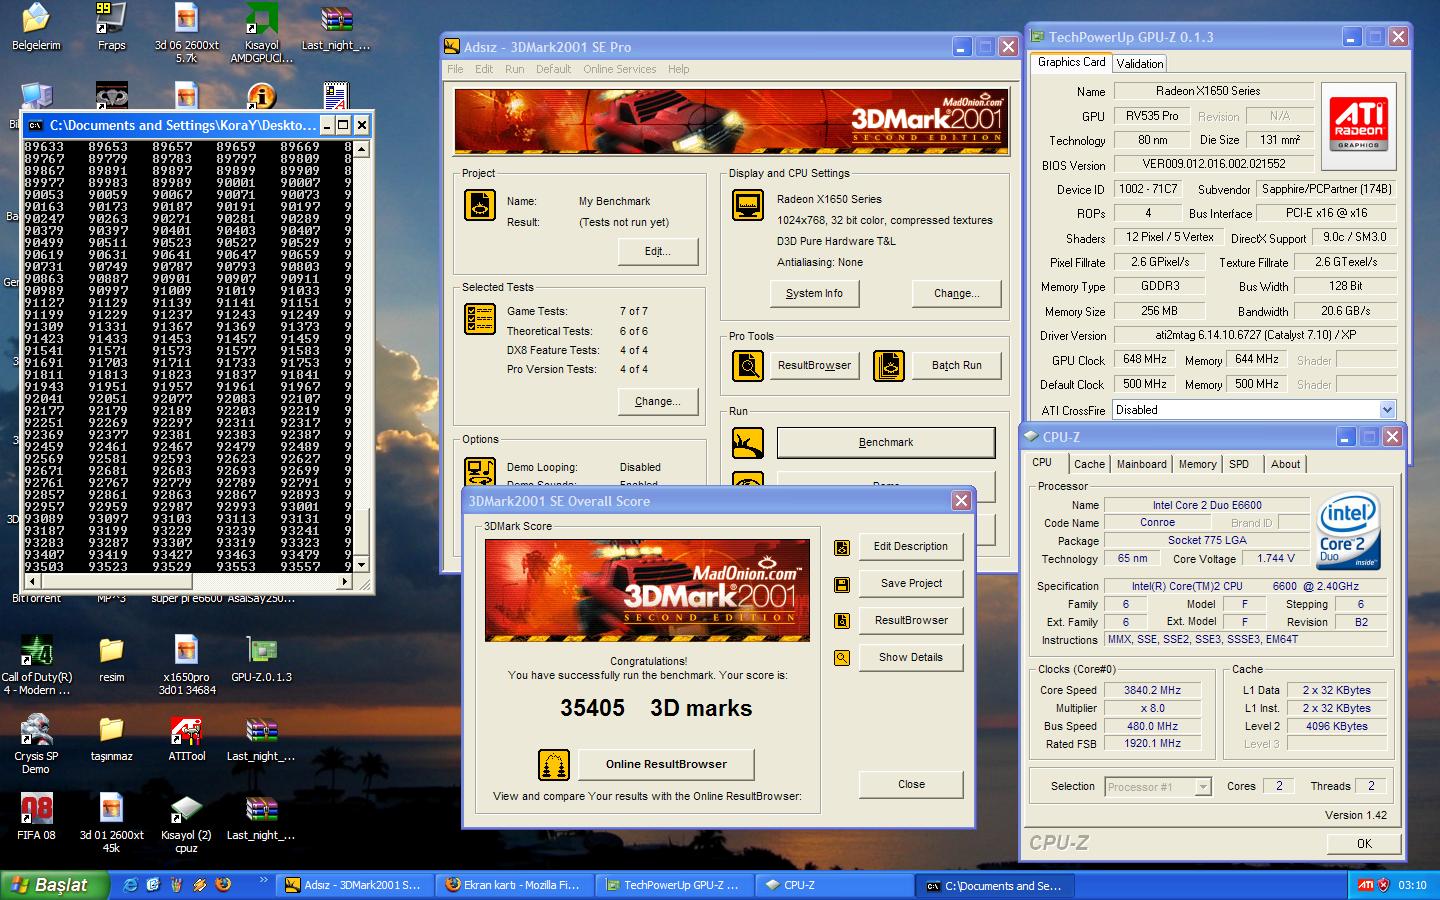Click the Edit Description icon in score dialog
Image resolution: width=1440 pixels, height=900 pixels.
842,547
